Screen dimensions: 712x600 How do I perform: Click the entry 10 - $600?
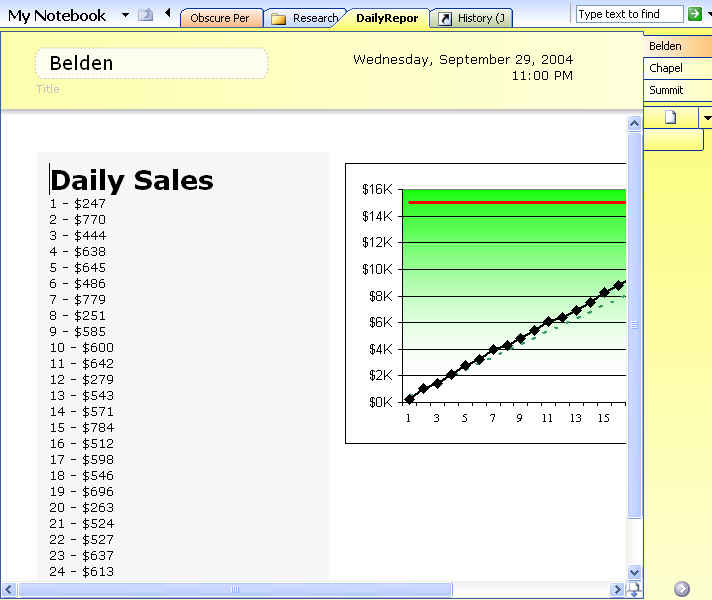[x=81, y=348]
